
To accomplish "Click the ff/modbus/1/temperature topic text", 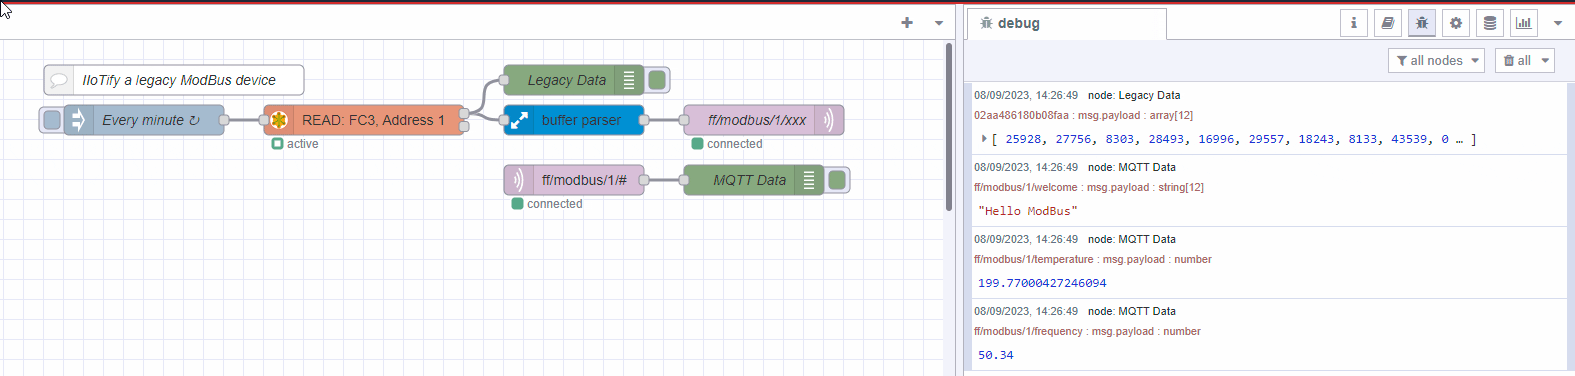I will [1034, 259].
